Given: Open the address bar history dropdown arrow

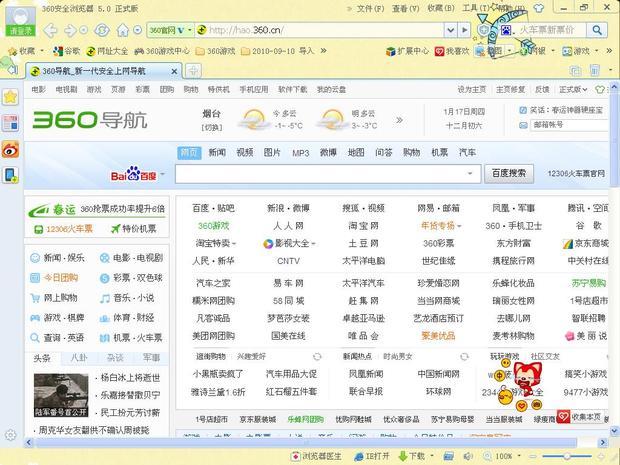Looking at the screenshot, I should pos(450,30).
